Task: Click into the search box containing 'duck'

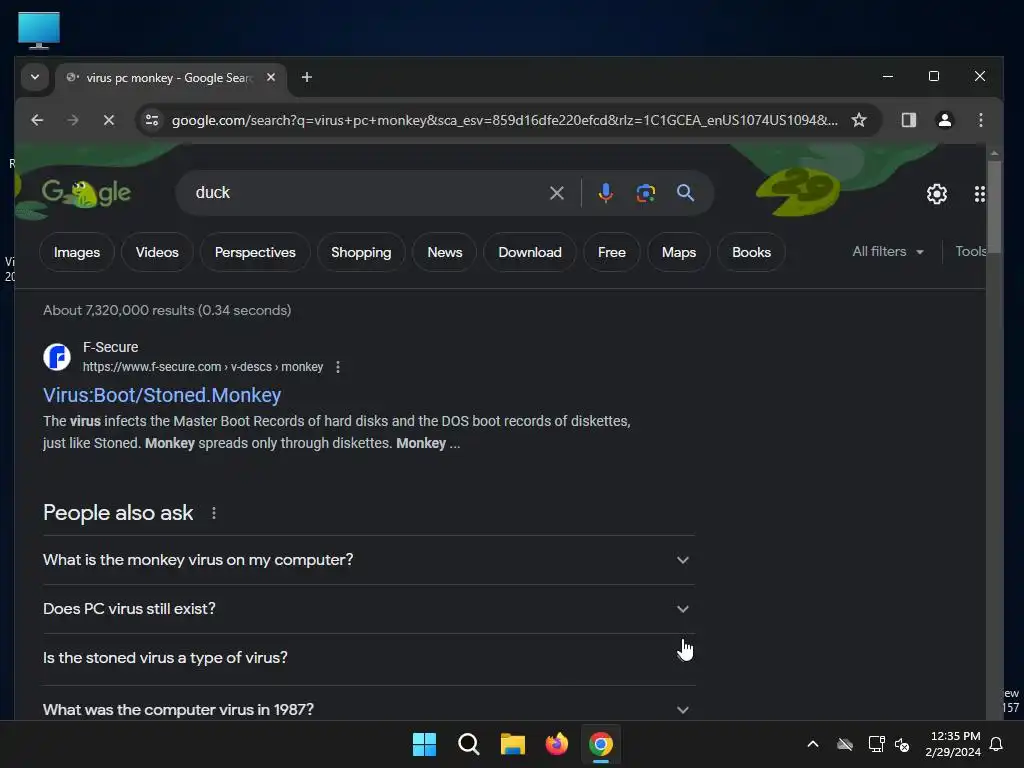Action: (366, 193)
